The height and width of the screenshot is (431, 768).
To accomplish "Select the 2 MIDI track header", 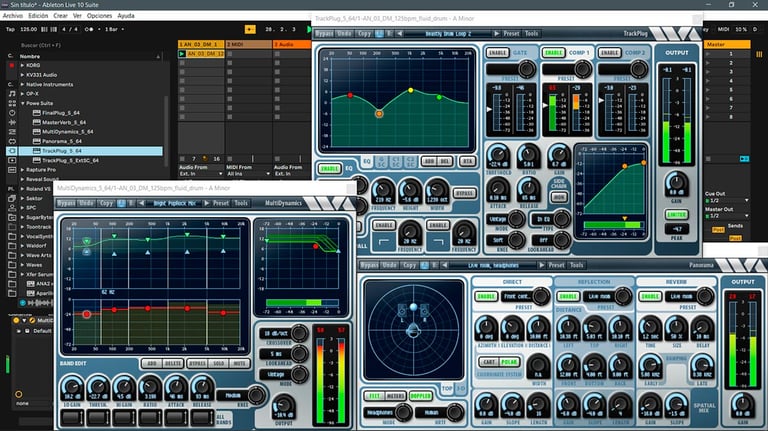I will click(x=249, y=44).
